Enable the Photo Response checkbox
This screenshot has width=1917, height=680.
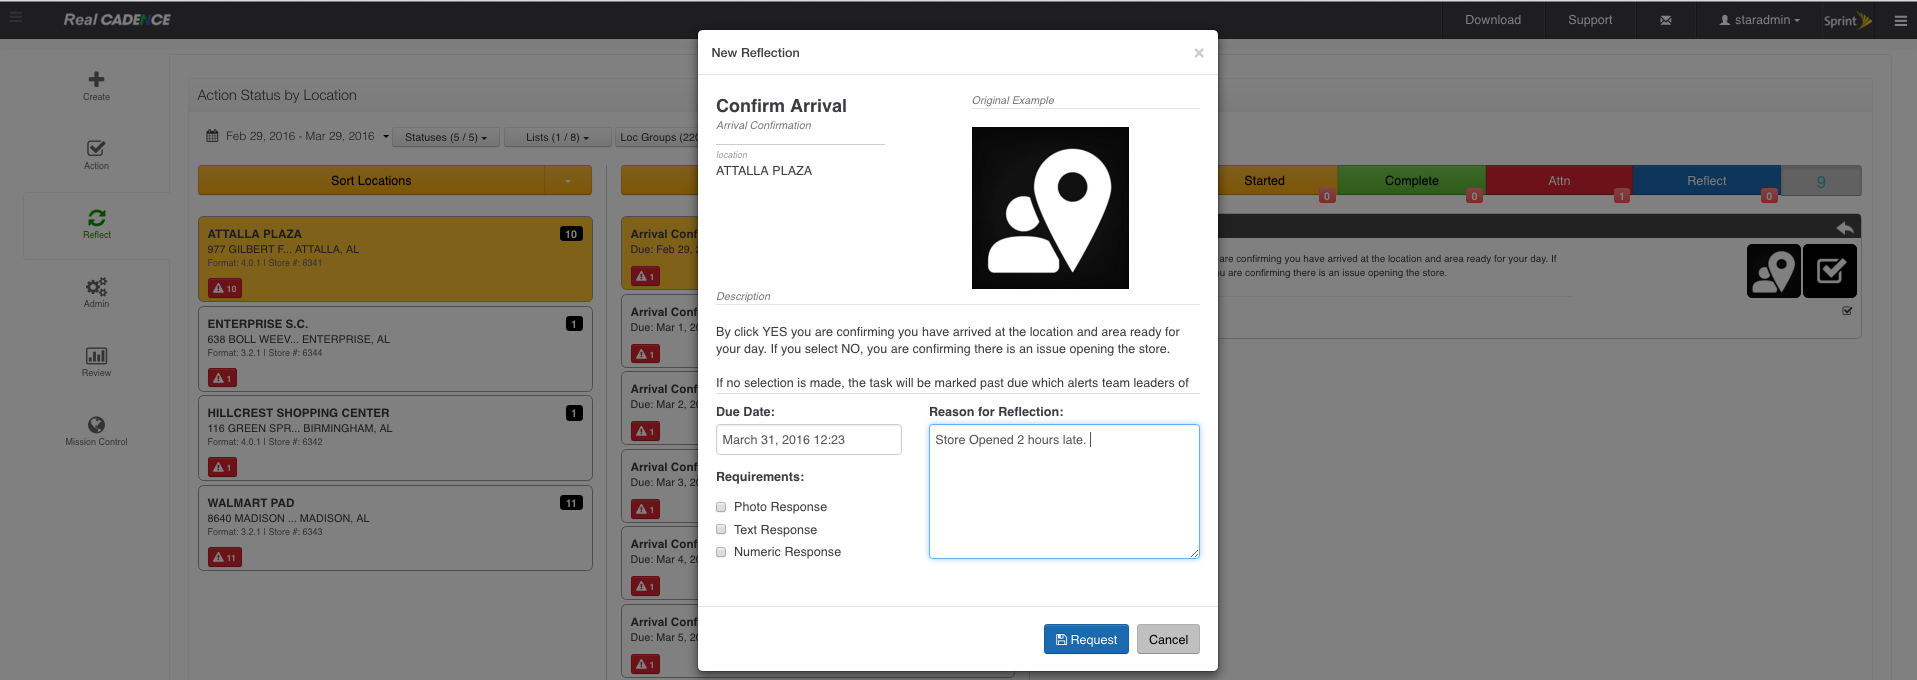[x=721, y=507]
